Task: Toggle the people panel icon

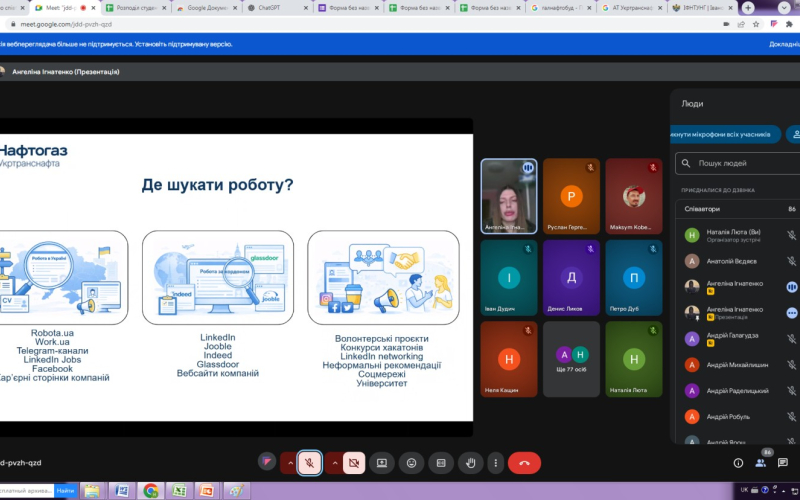Action: [x=760, y=463]
